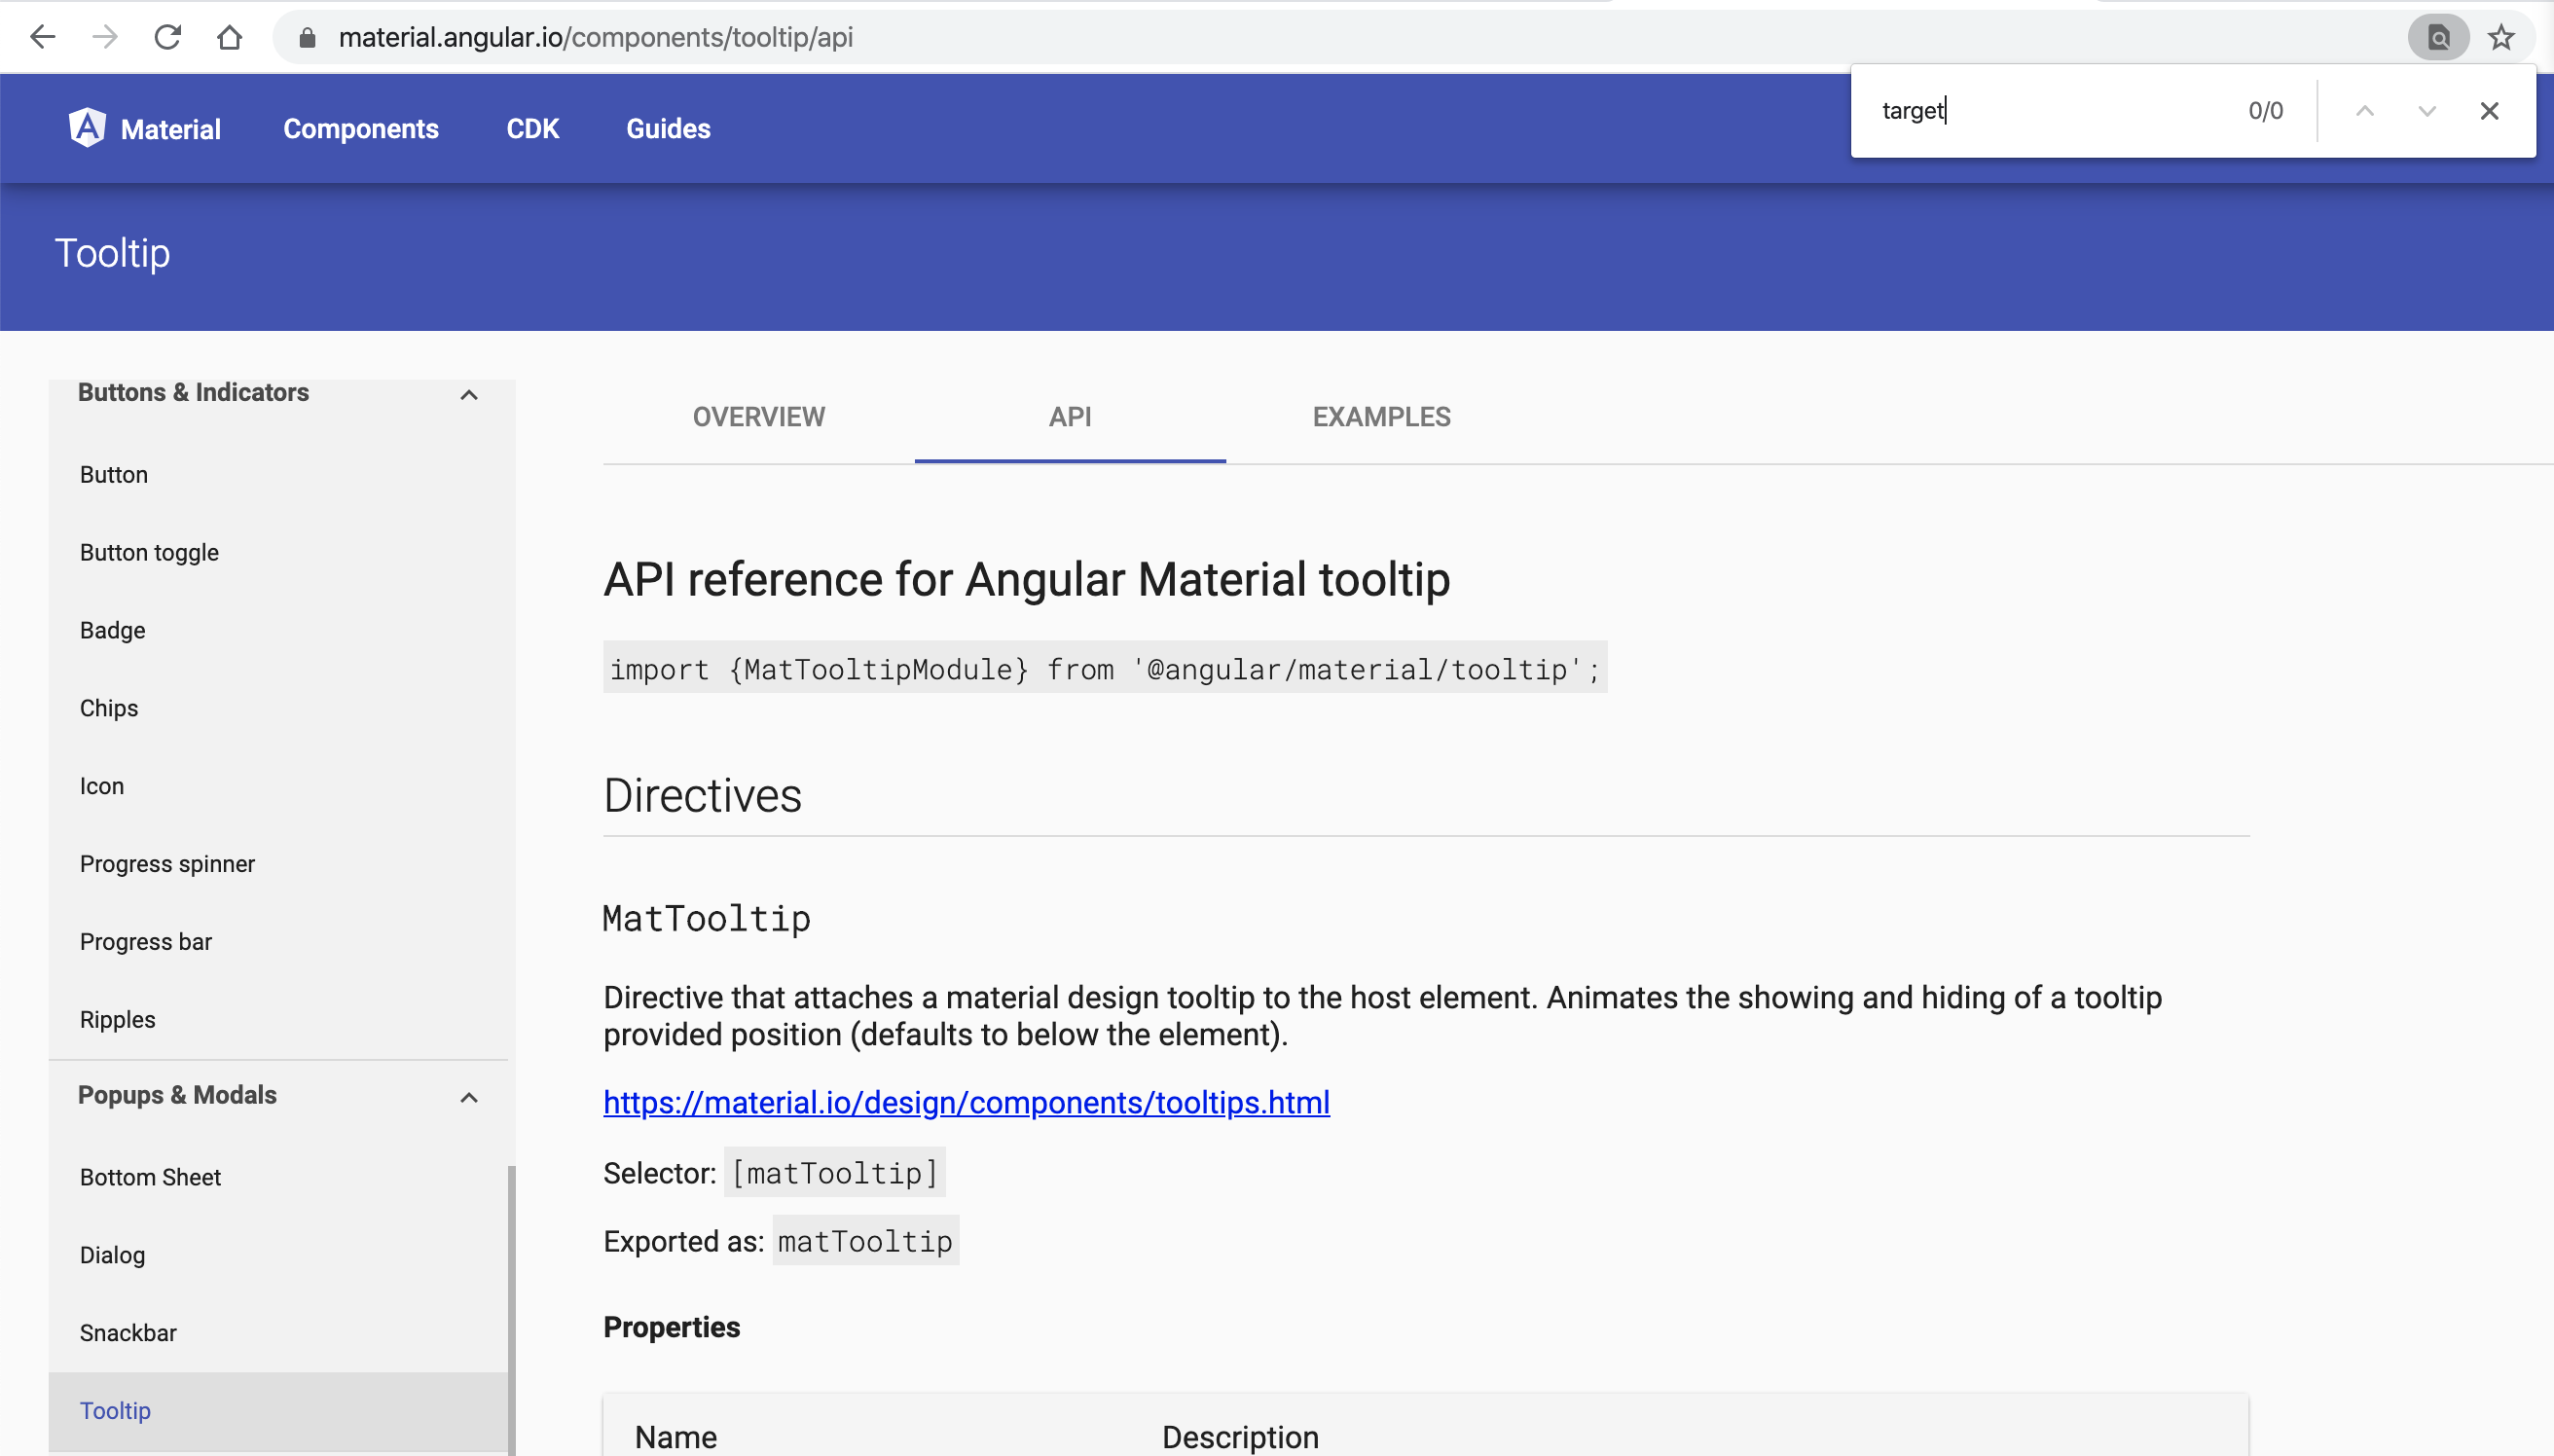2554x1456 pixels.
Task: Open Button in the sidebar
Action: tap(278, 475)
